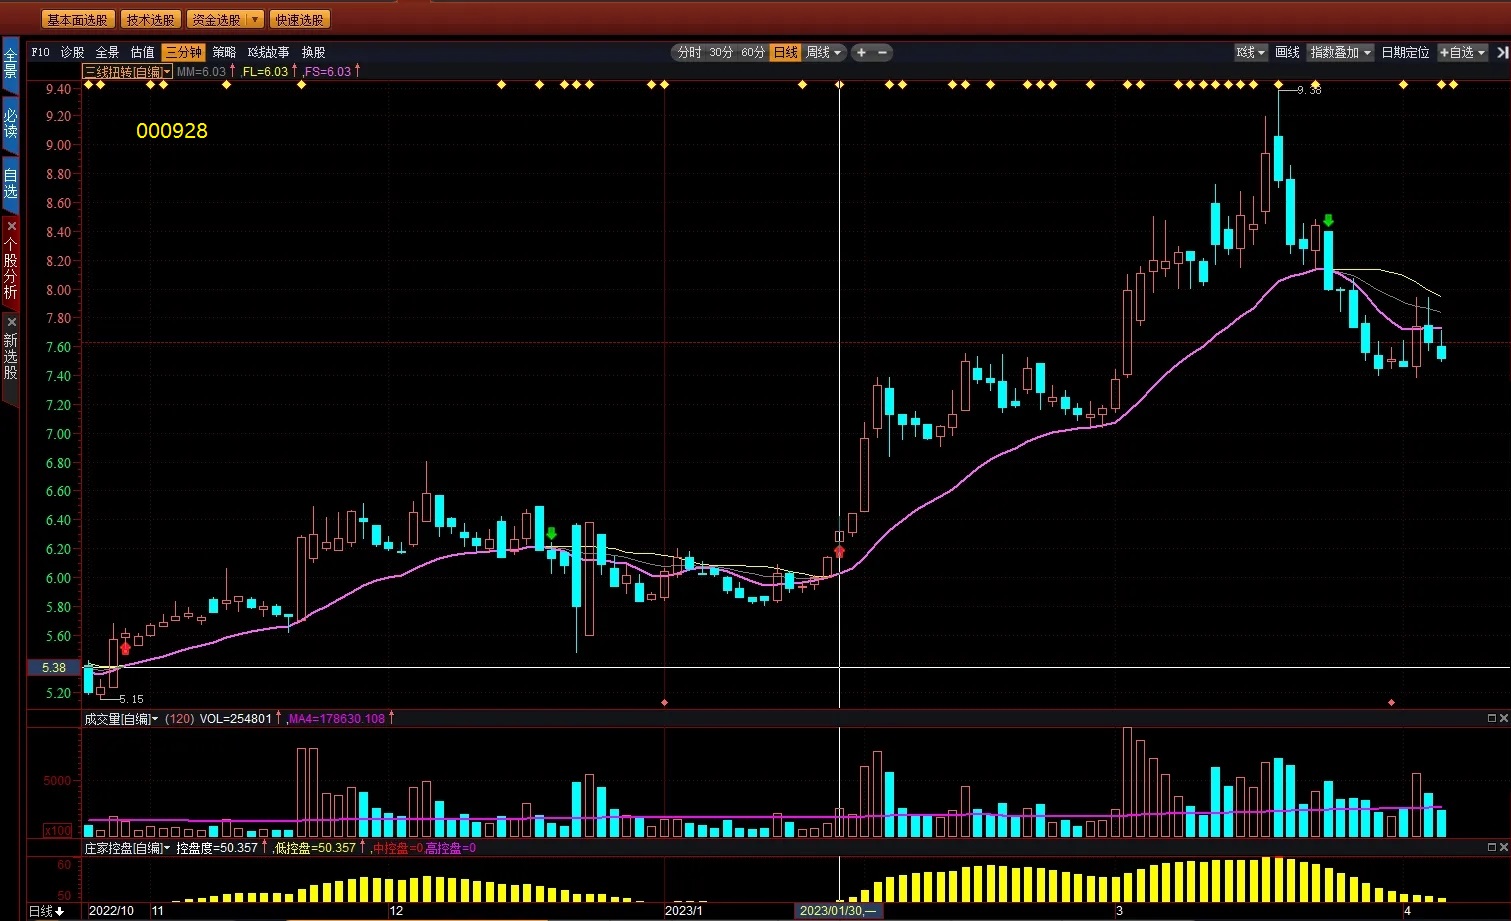
Task: Click the 5.38 price axis label
Action: [54, 667]
